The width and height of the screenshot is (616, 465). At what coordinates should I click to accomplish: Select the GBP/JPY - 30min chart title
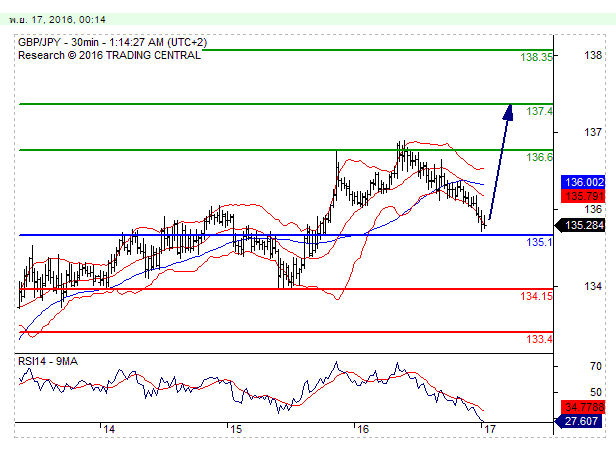[112, 42]
